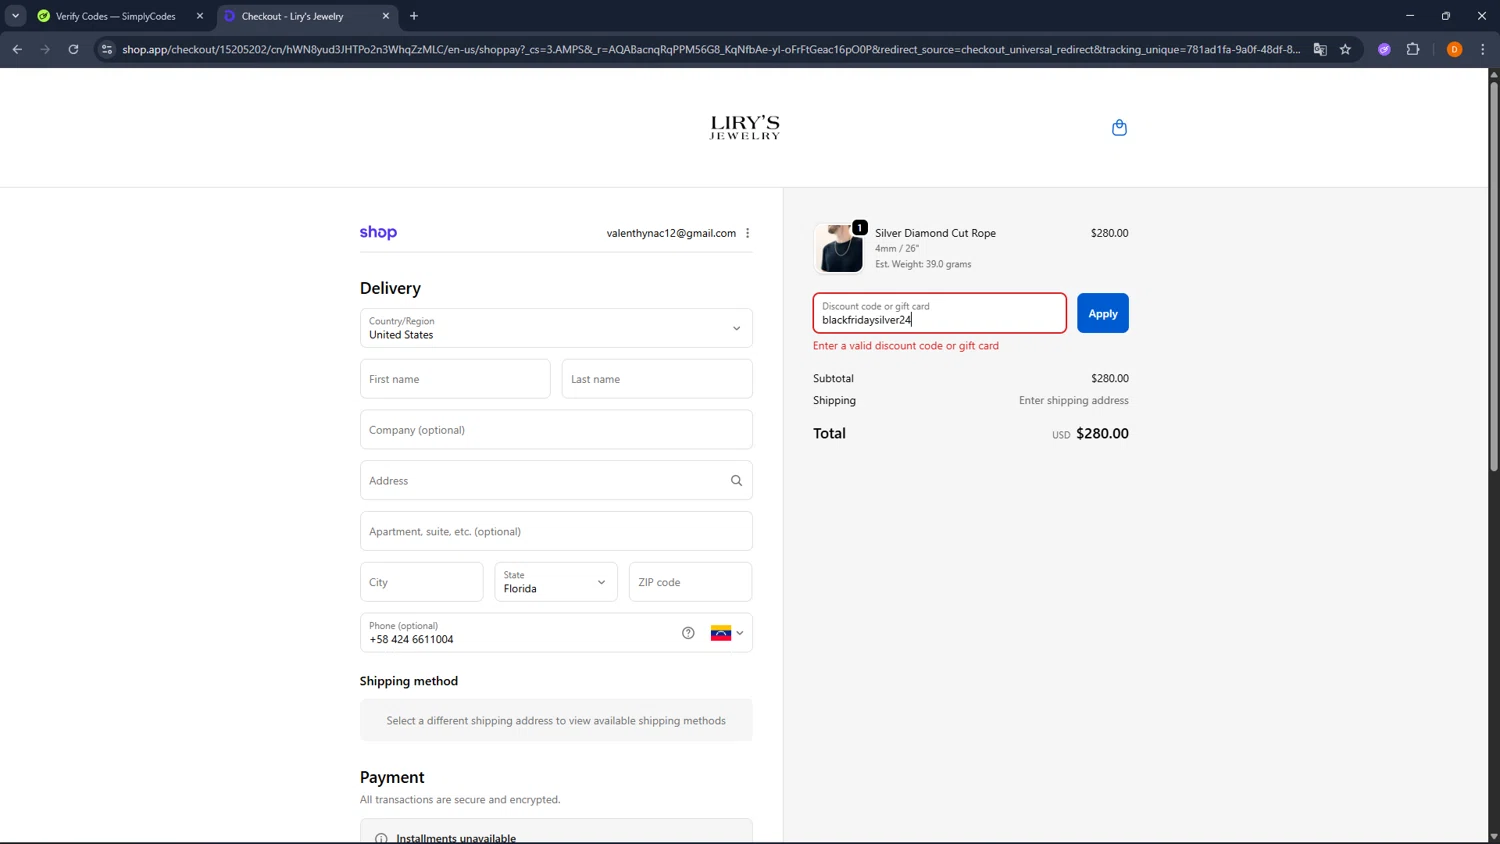Click the ZIP code field
1500x844 pixels.
690,582
